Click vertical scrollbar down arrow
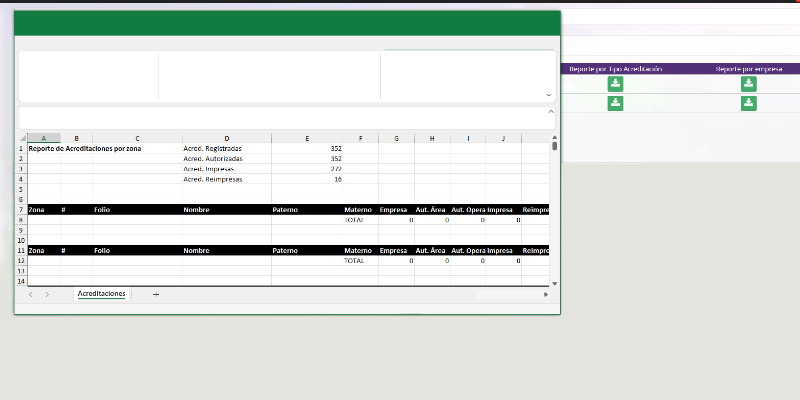Viewport: 800px width, 400px height. point(555,284)
